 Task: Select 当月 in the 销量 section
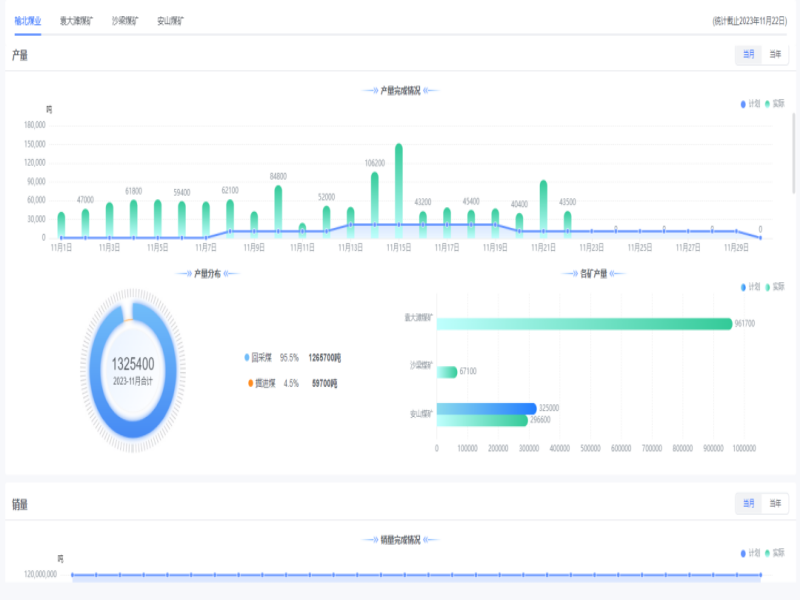click(748, 503)
